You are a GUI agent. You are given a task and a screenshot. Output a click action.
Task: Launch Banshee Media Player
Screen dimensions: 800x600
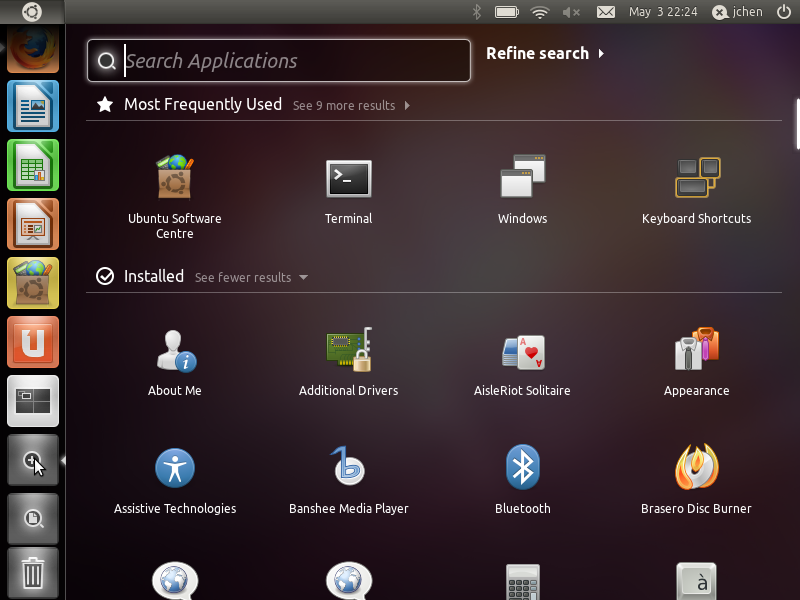tap(348, 468)
